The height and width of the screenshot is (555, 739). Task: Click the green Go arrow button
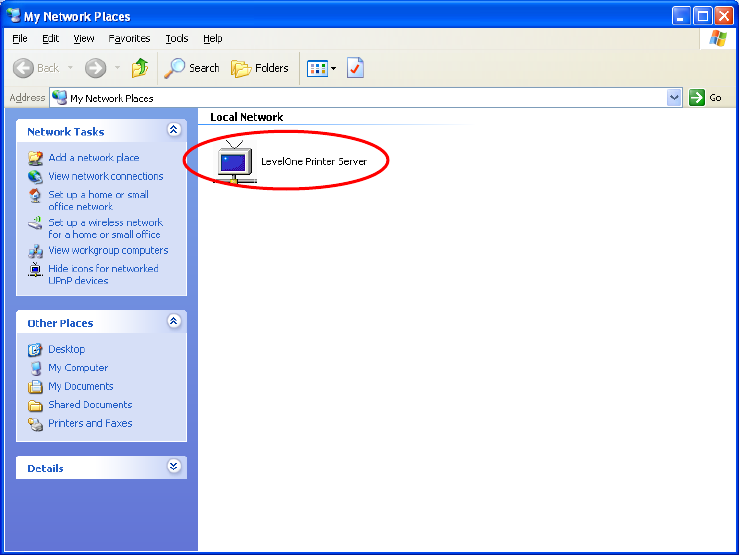(697, 98)
